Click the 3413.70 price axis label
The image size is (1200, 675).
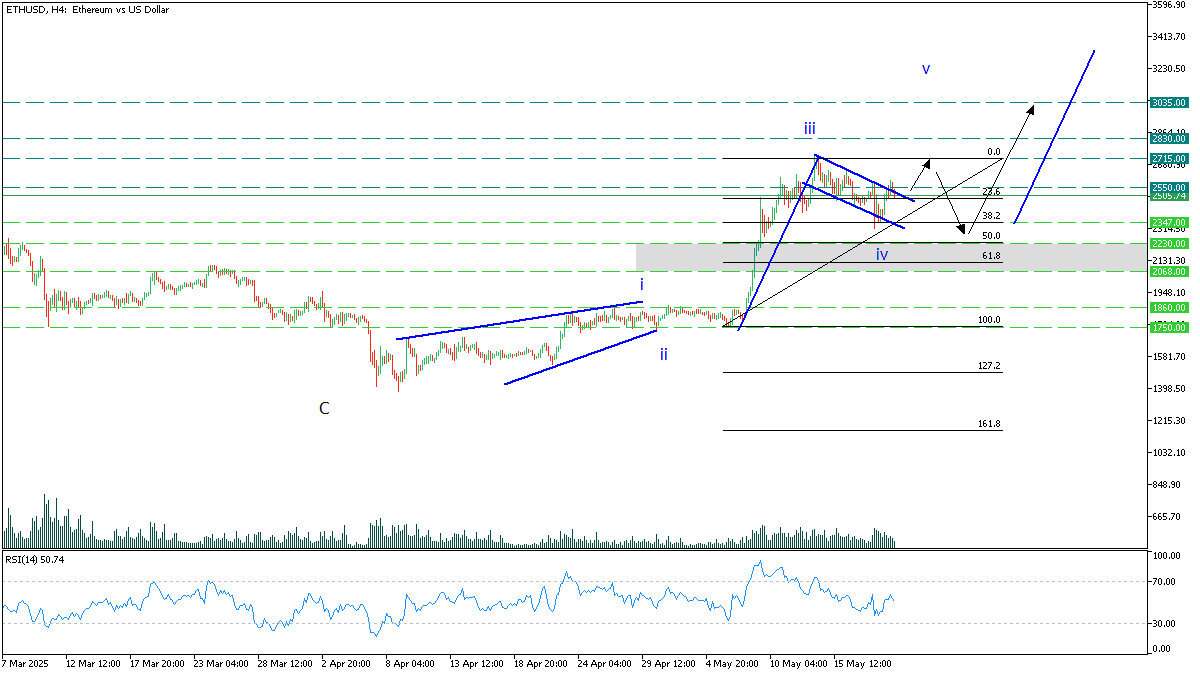click(1169, 36)
